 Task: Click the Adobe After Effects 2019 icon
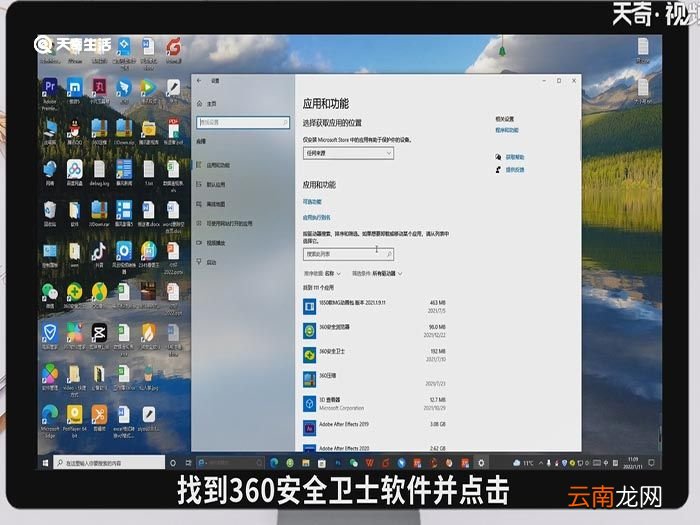tap(309, 428)
